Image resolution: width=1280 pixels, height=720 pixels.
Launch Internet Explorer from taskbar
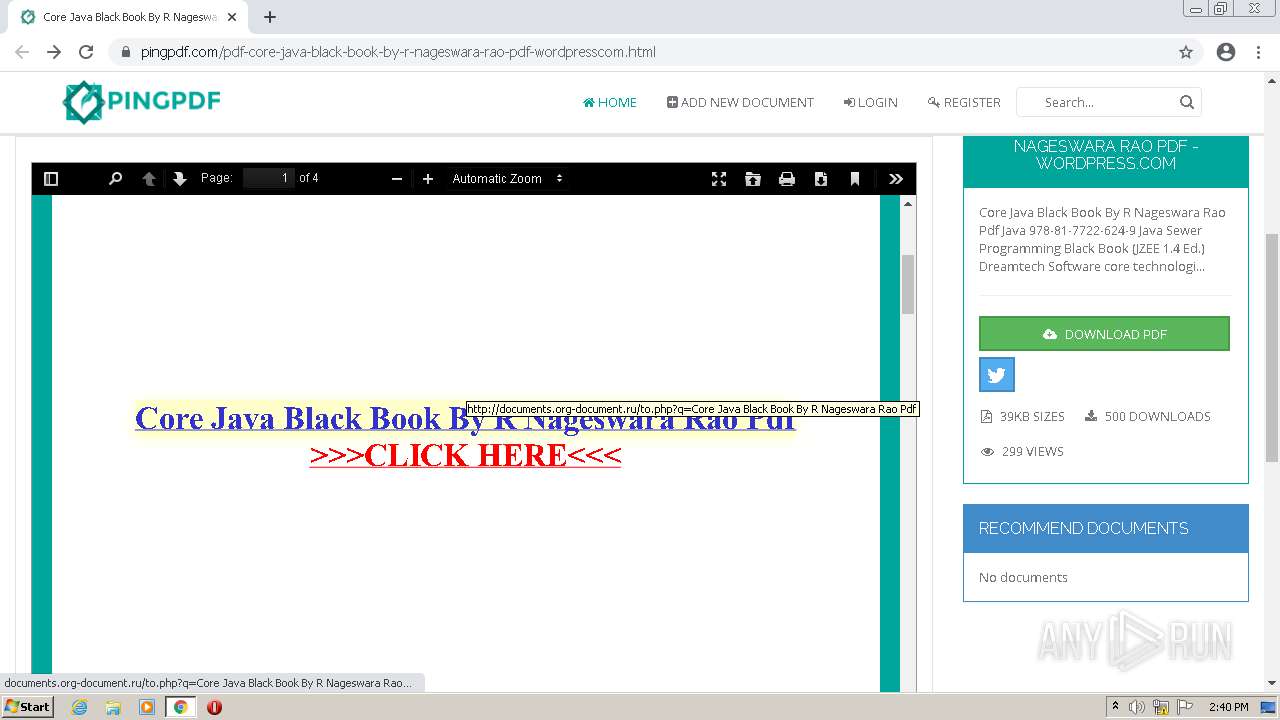[79, 707]
